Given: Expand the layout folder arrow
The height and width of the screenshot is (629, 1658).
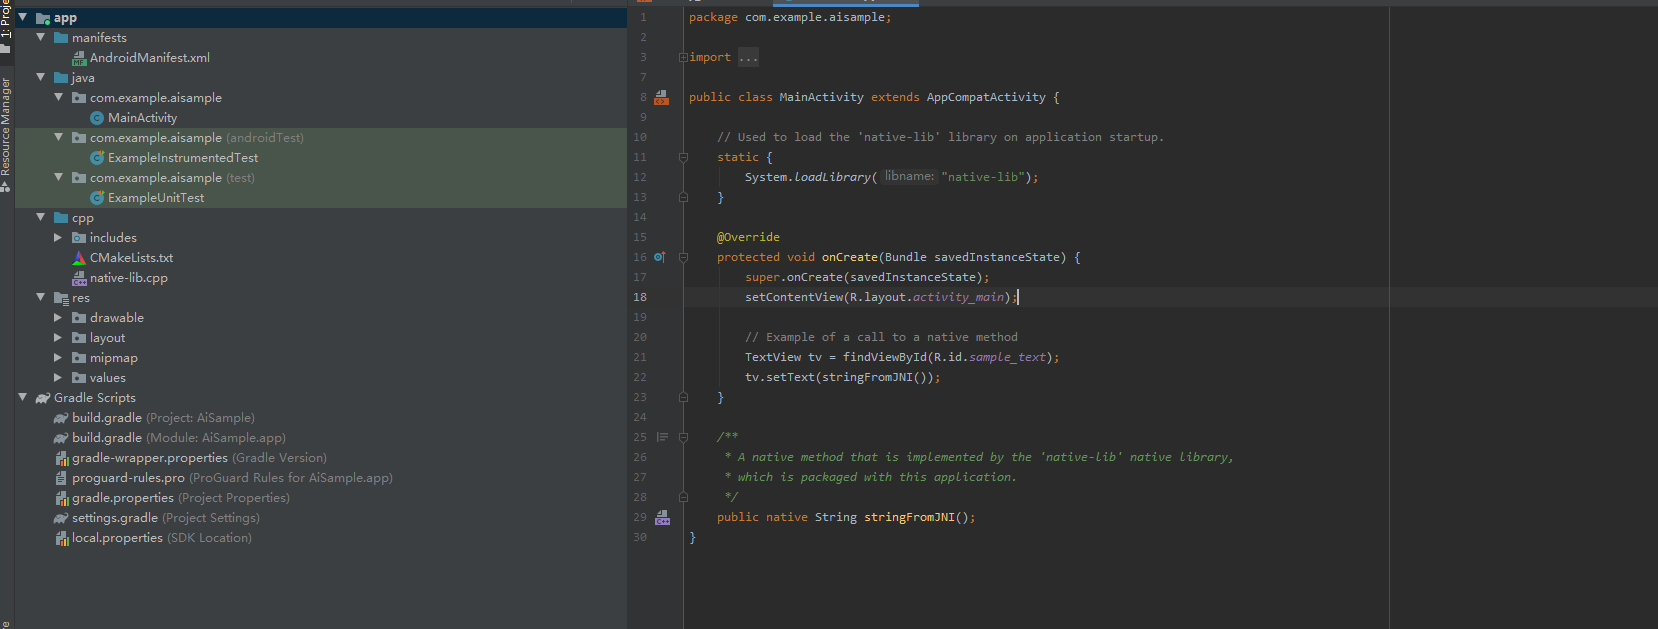Looking at the screenshot, I should 58,337.
